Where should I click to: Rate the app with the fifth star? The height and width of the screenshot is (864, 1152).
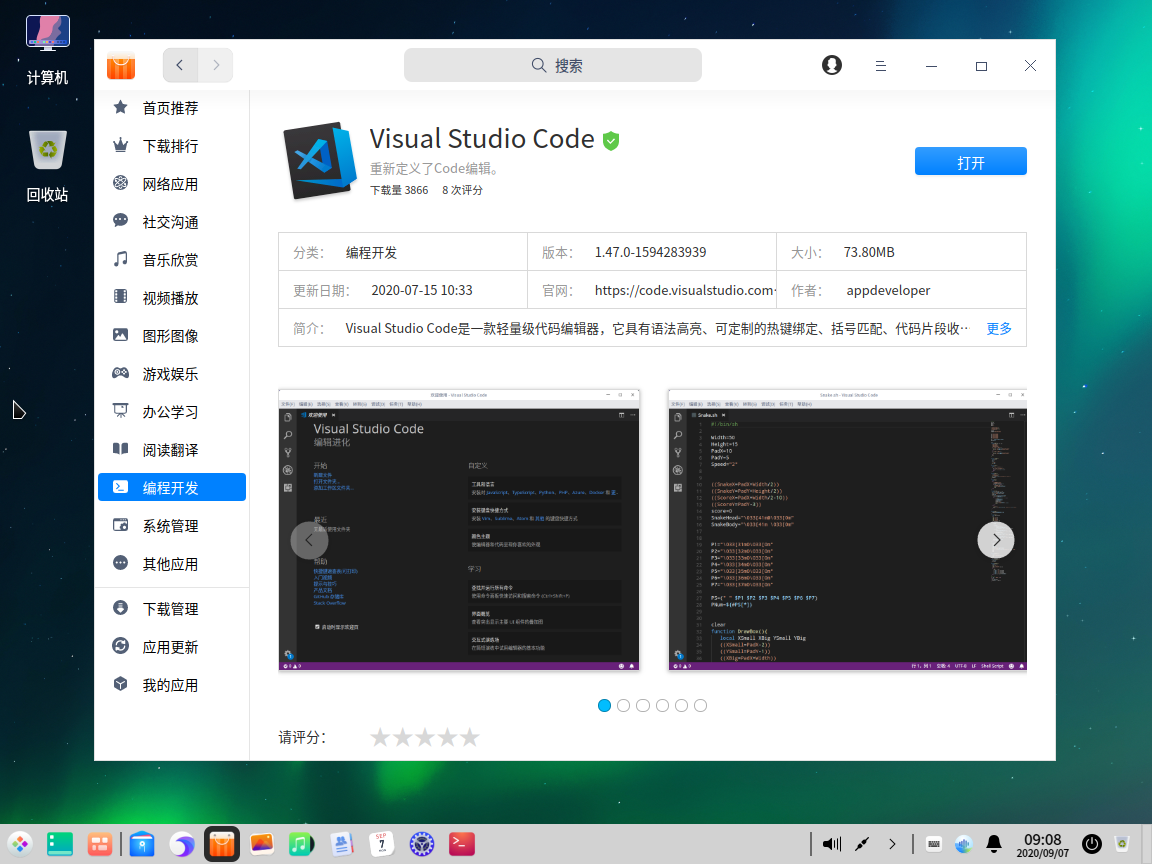coord(469,737)
